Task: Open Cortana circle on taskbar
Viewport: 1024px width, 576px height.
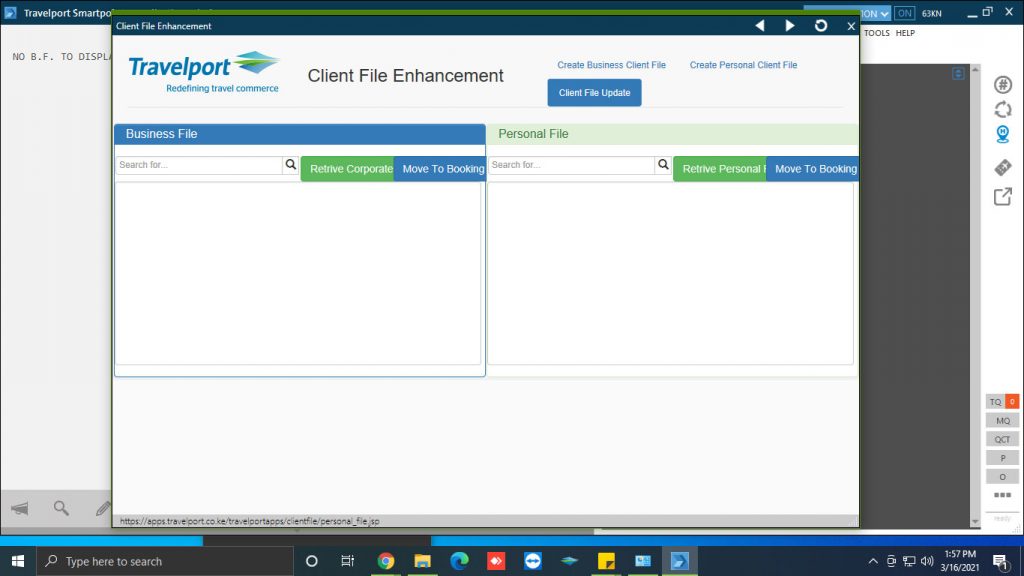Action: [x=312, y=561]
